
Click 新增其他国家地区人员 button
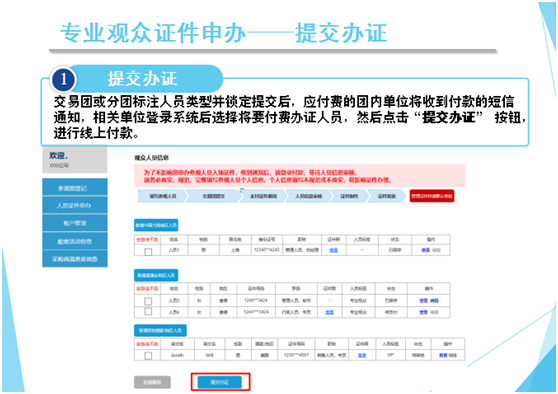[x=160, y=330]
